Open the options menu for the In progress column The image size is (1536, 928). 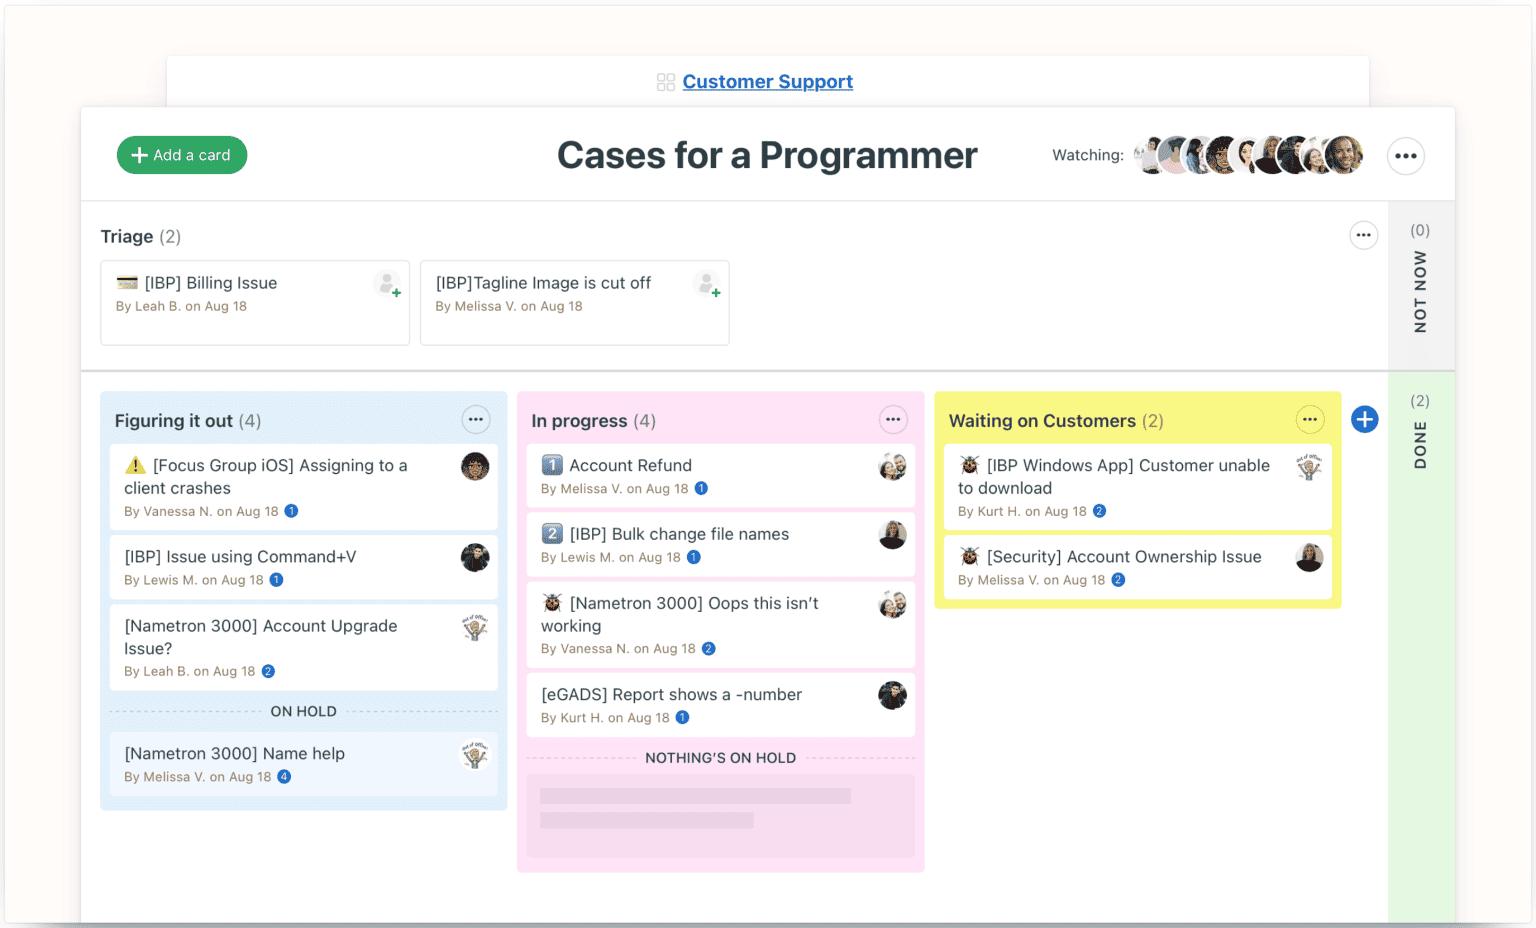click(892, 419)
